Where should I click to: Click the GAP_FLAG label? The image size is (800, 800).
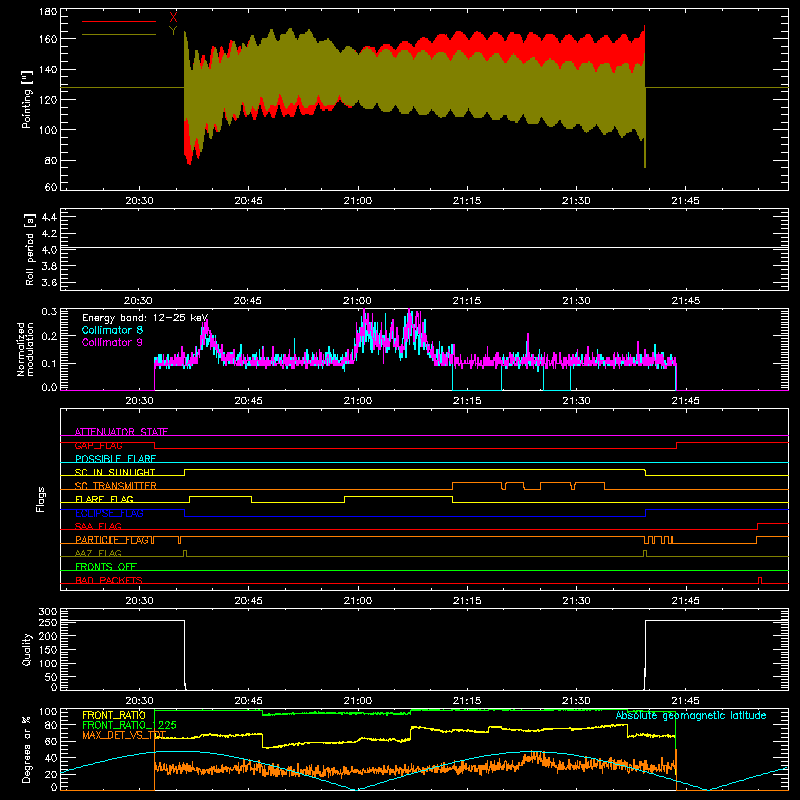pos(98,445)
